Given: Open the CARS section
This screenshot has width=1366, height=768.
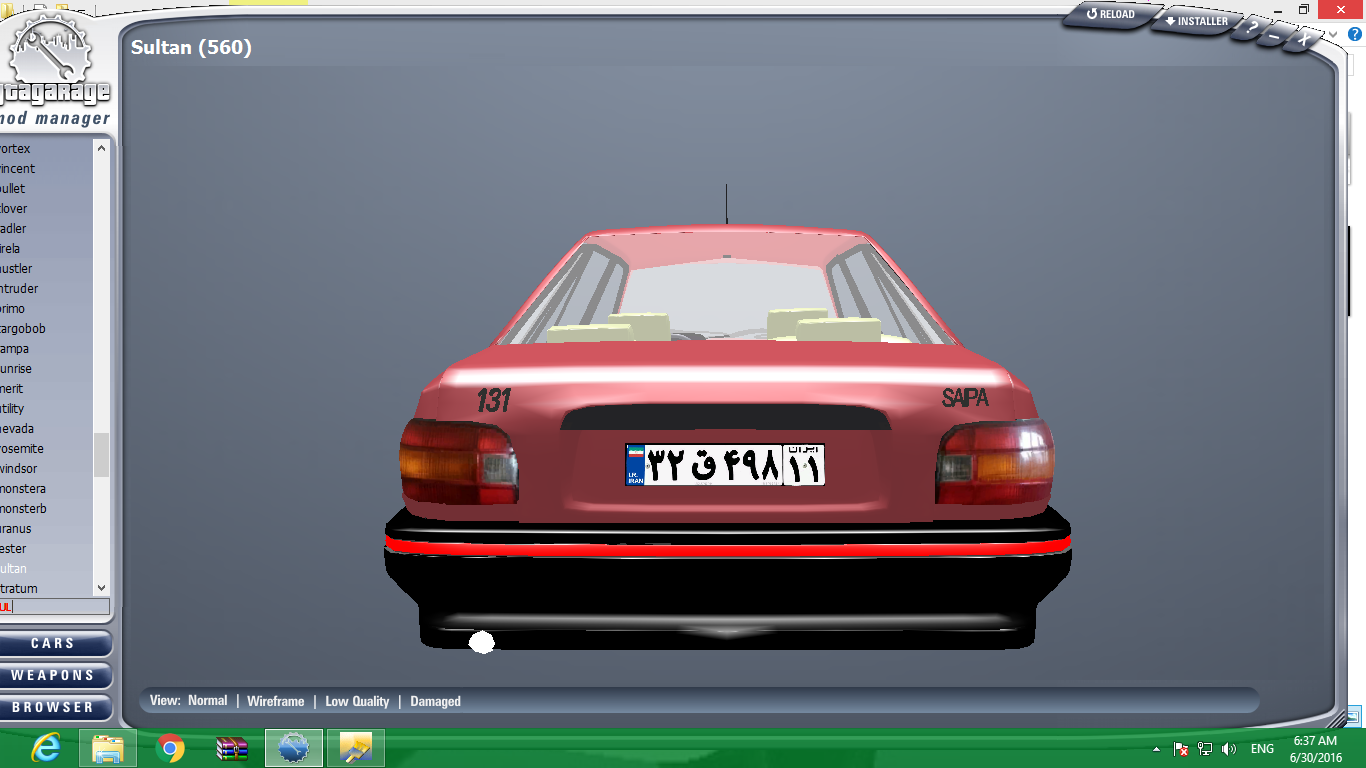Looking at the screenshot, I should 53,643.
